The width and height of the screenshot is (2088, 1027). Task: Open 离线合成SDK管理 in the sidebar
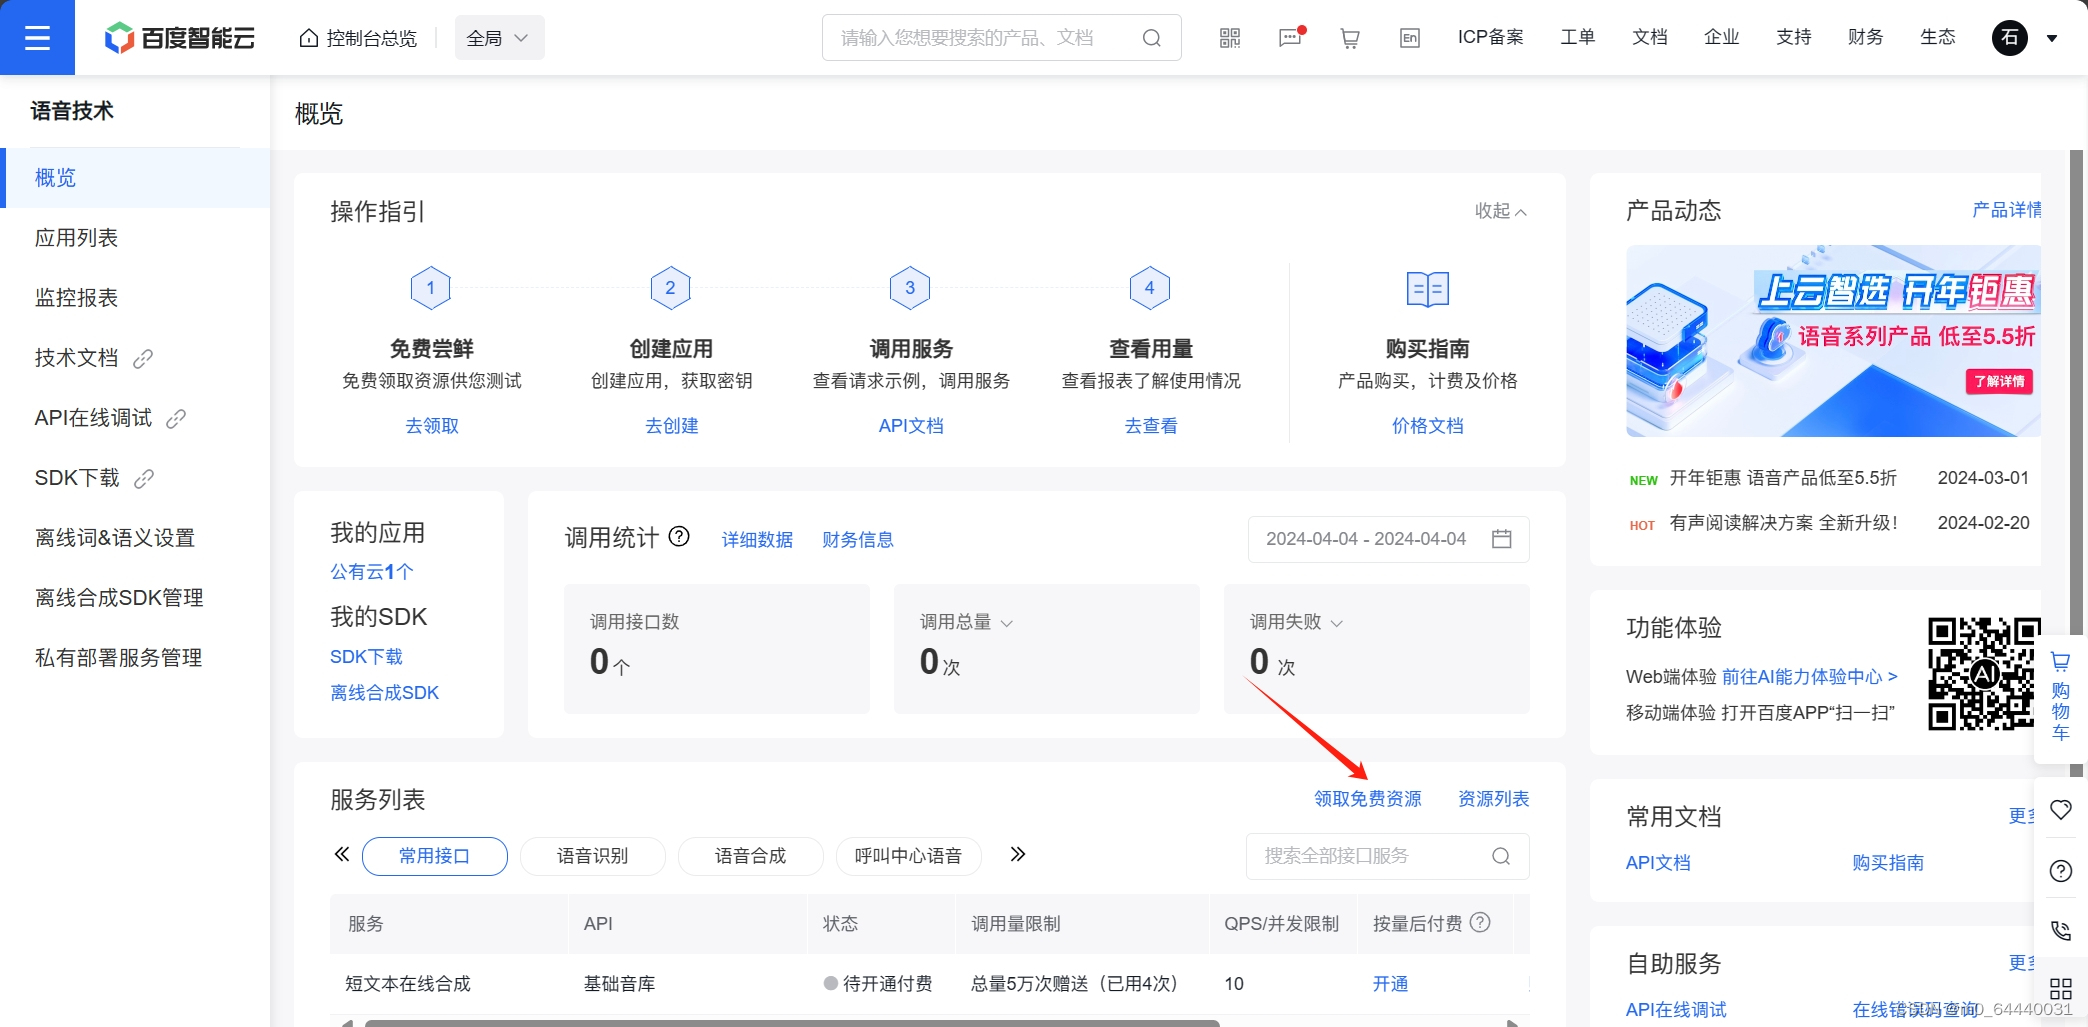[x=135, y=598]
